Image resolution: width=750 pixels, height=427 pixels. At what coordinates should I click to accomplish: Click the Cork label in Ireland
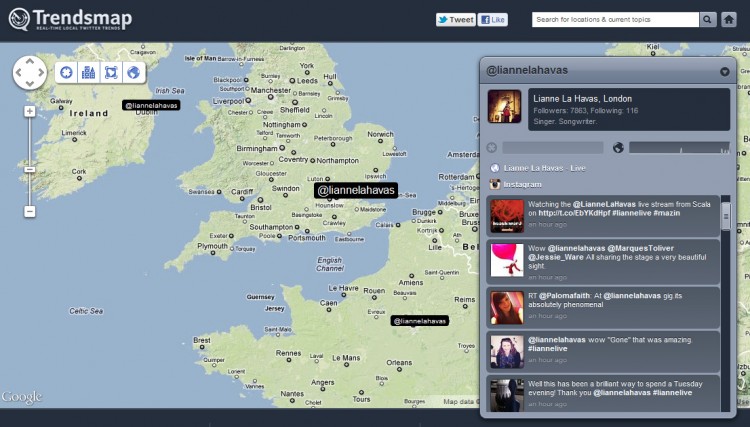(x=79, y=171)
